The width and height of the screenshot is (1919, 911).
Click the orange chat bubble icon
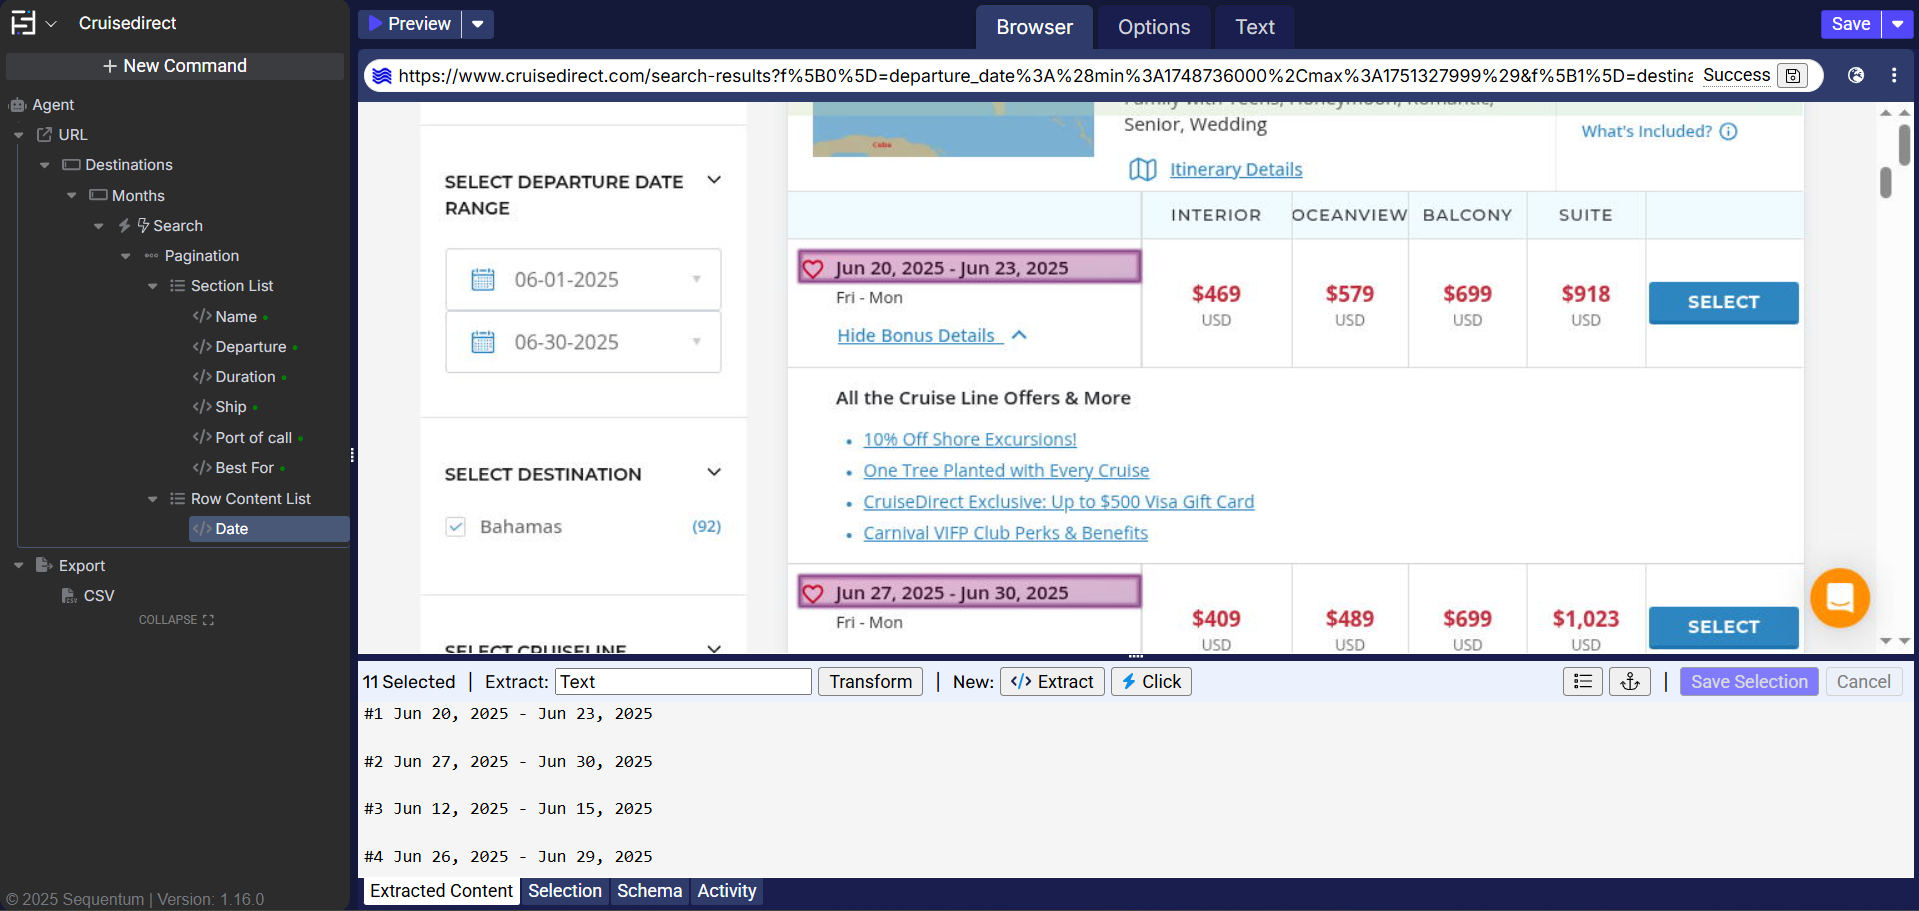(1839, 598)
